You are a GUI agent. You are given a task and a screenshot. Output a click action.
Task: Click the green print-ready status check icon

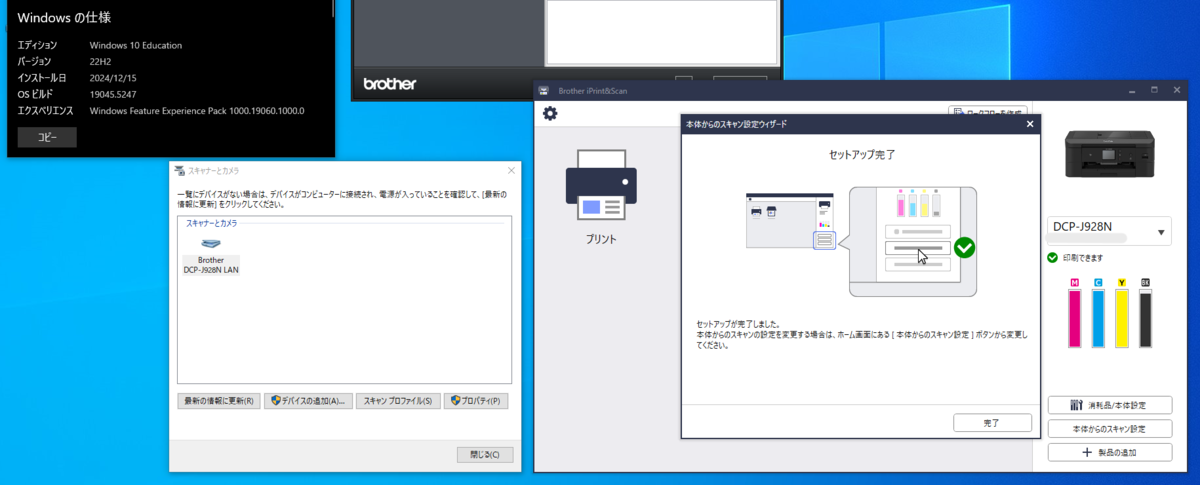click(x=1052, y=257)
